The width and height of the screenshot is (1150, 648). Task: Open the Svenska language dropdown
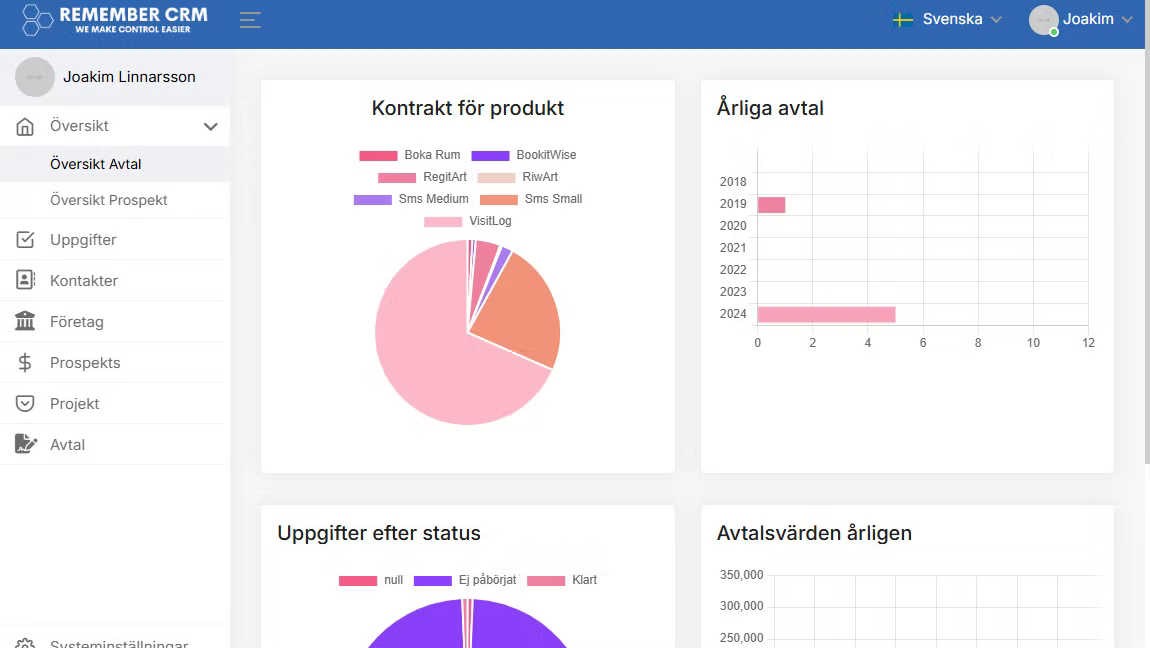point(947,20)
